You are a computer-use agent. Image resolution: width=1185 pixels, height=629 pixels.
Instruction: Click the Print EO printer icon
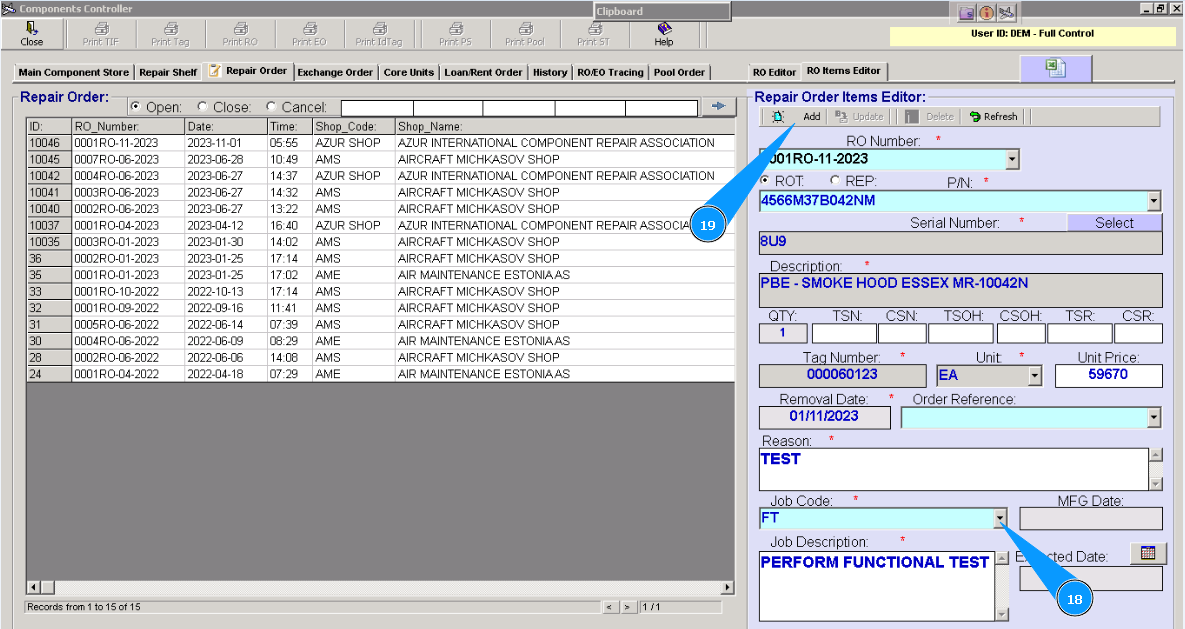pyautogui.click(x=310, y=28)
